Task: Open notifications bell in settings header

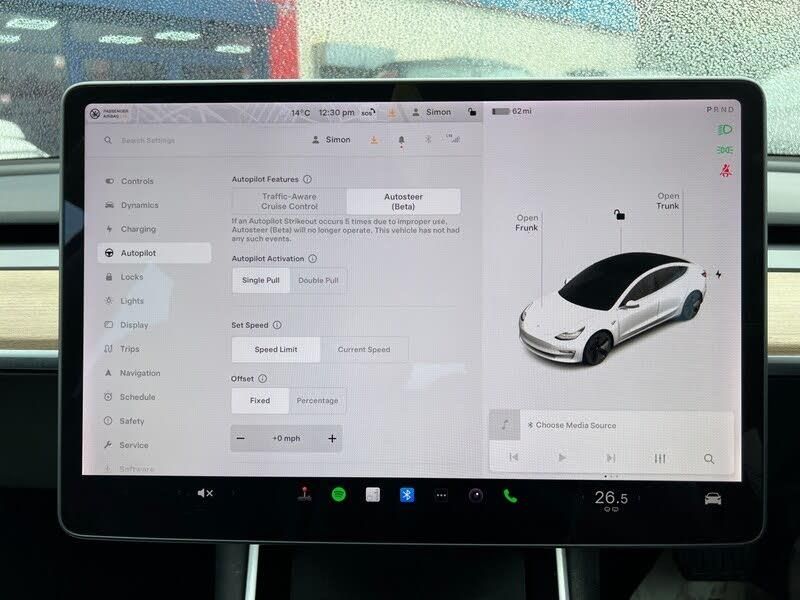Action: [402, 140]
